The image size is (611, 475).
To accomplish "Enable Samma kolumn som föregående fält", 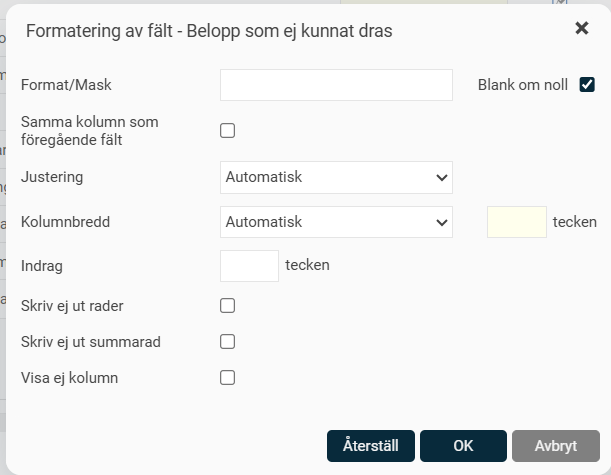I will pos(228,130).
